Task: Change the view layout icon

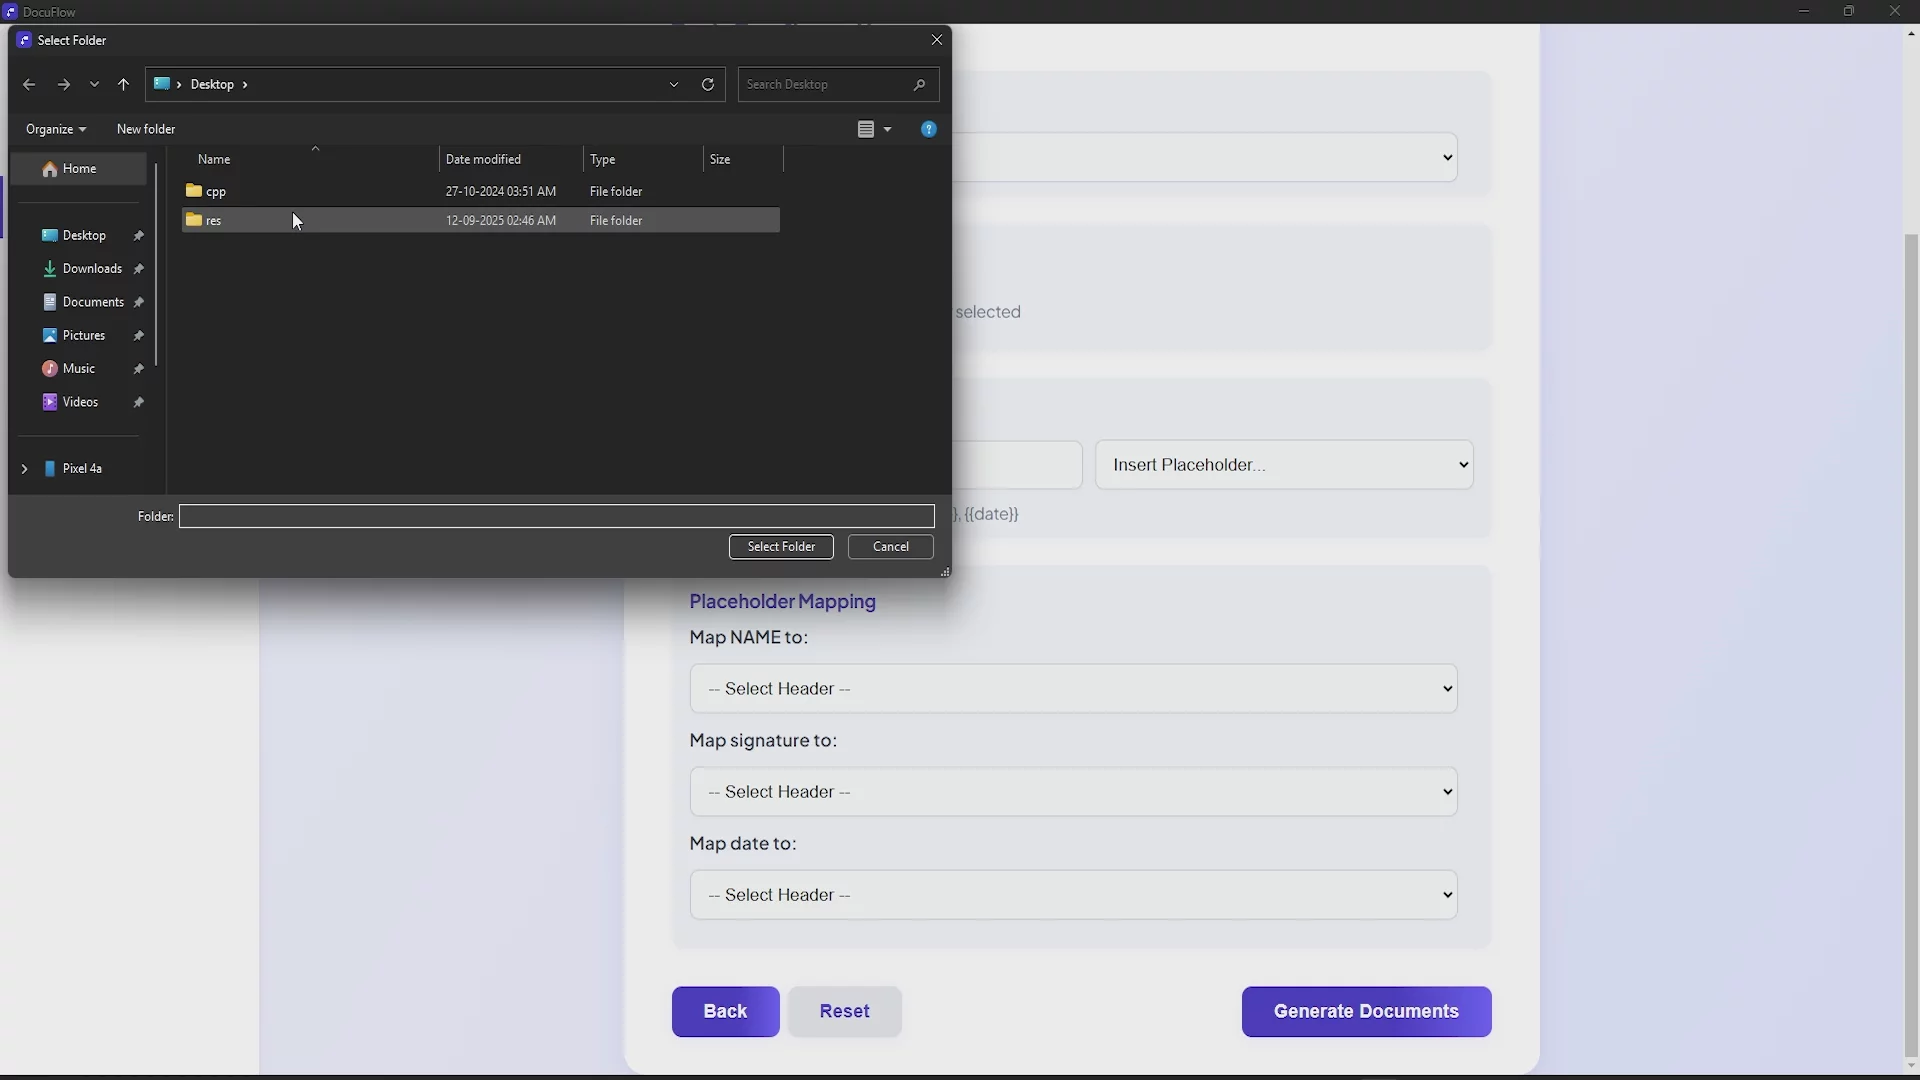Action: point(866,129)
